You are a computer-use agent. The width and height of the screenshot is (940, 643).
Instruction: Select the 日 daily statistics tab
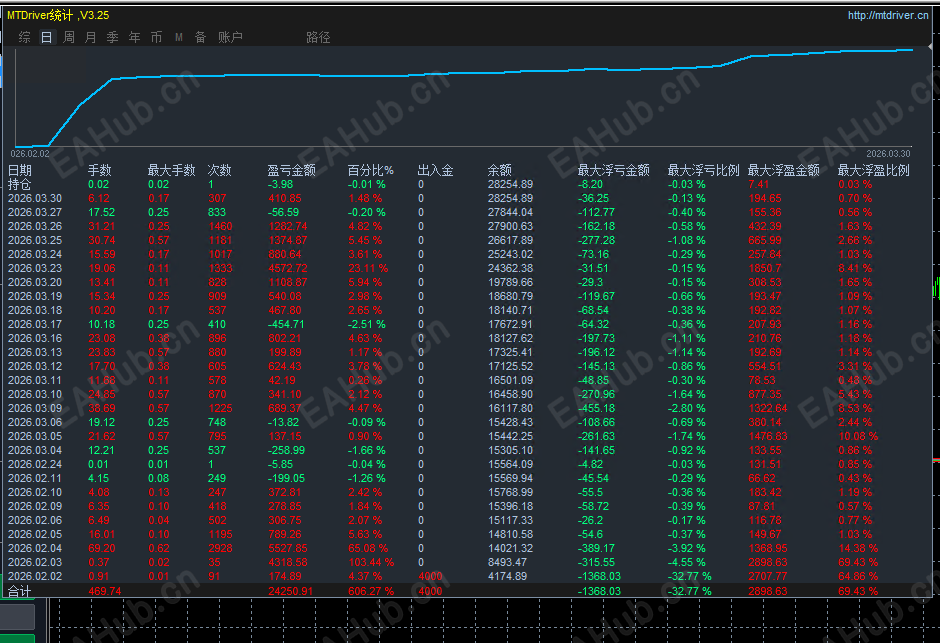click(46, 37)
